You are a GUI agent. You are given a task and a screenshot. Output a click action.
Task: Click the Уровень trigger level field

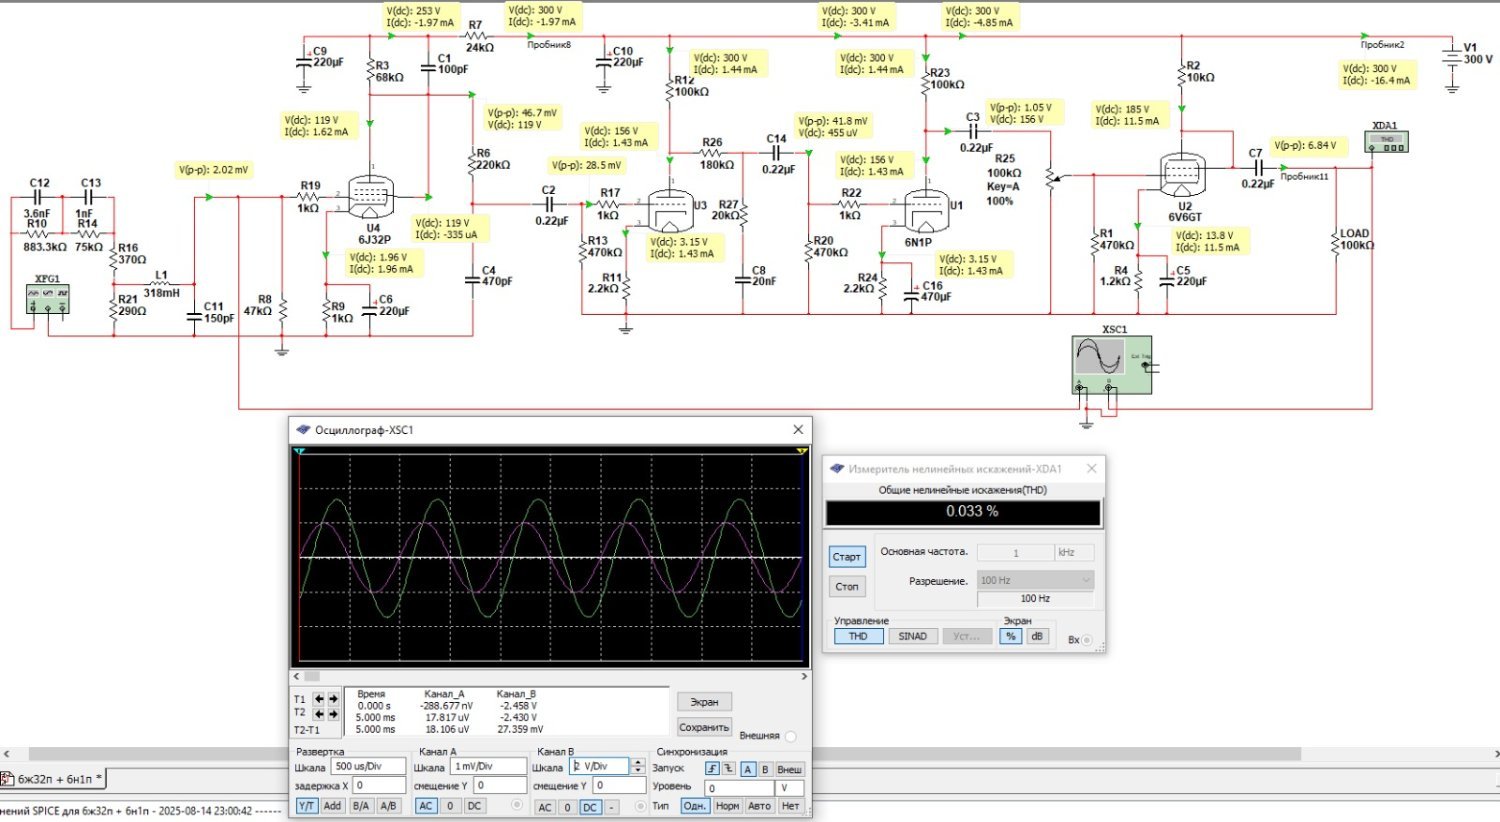[x=740, y=788]
